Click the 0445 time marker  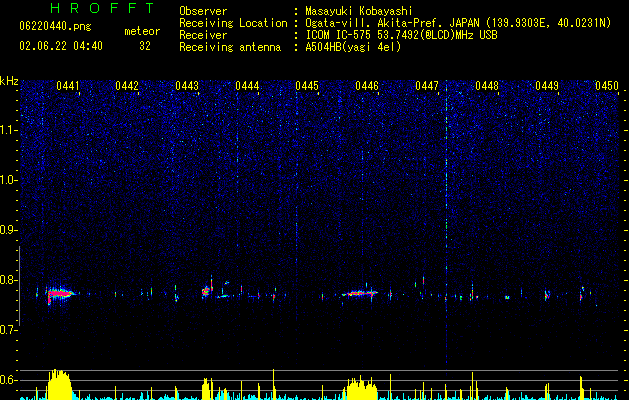pos(307,86)
